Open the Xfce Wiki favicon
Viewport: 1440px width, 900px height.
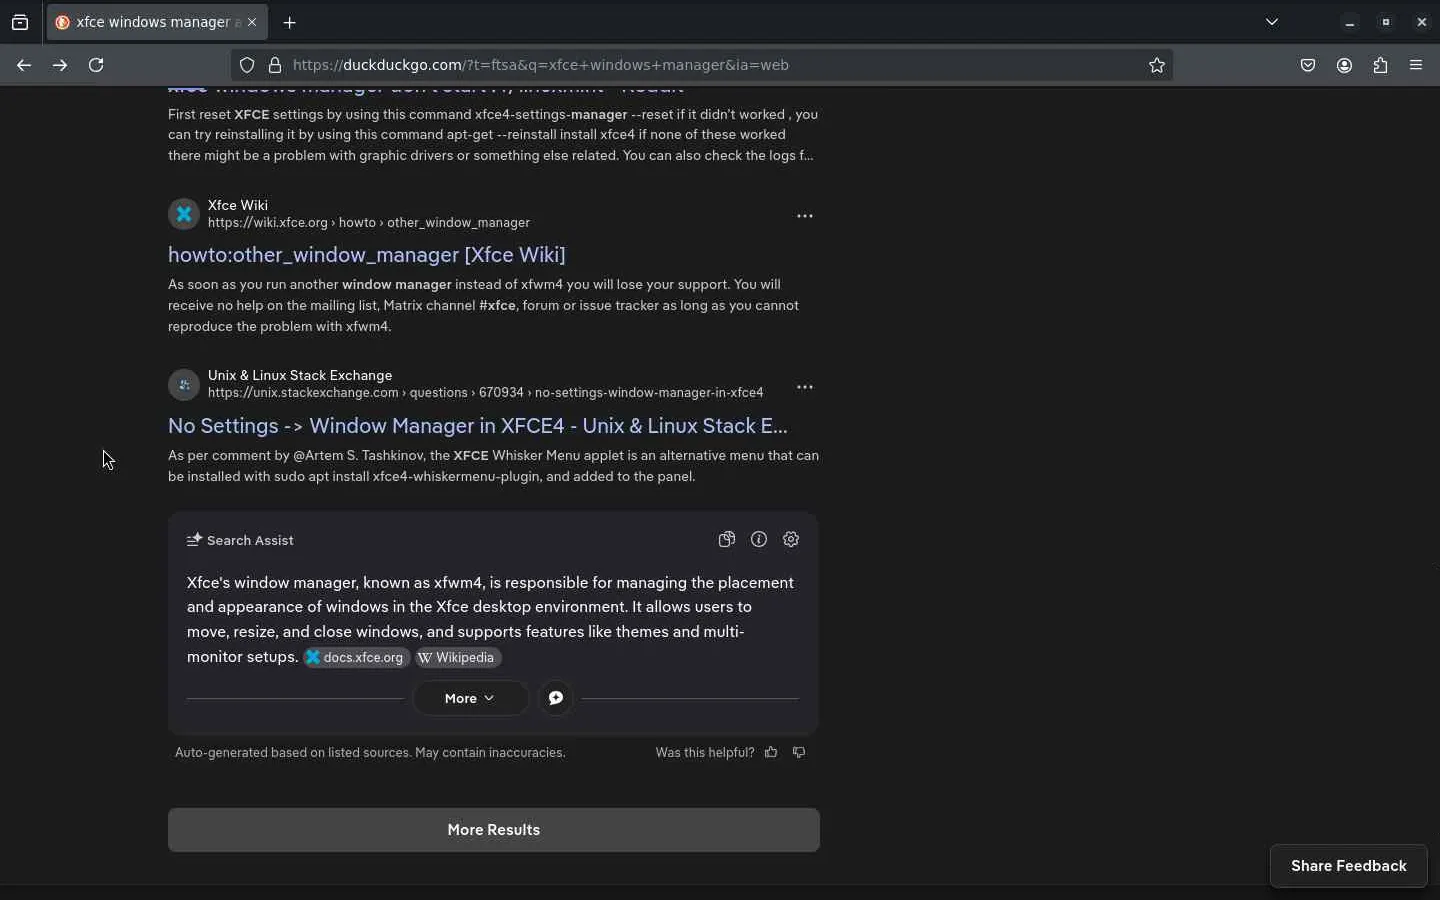click(x=184, y=214)
